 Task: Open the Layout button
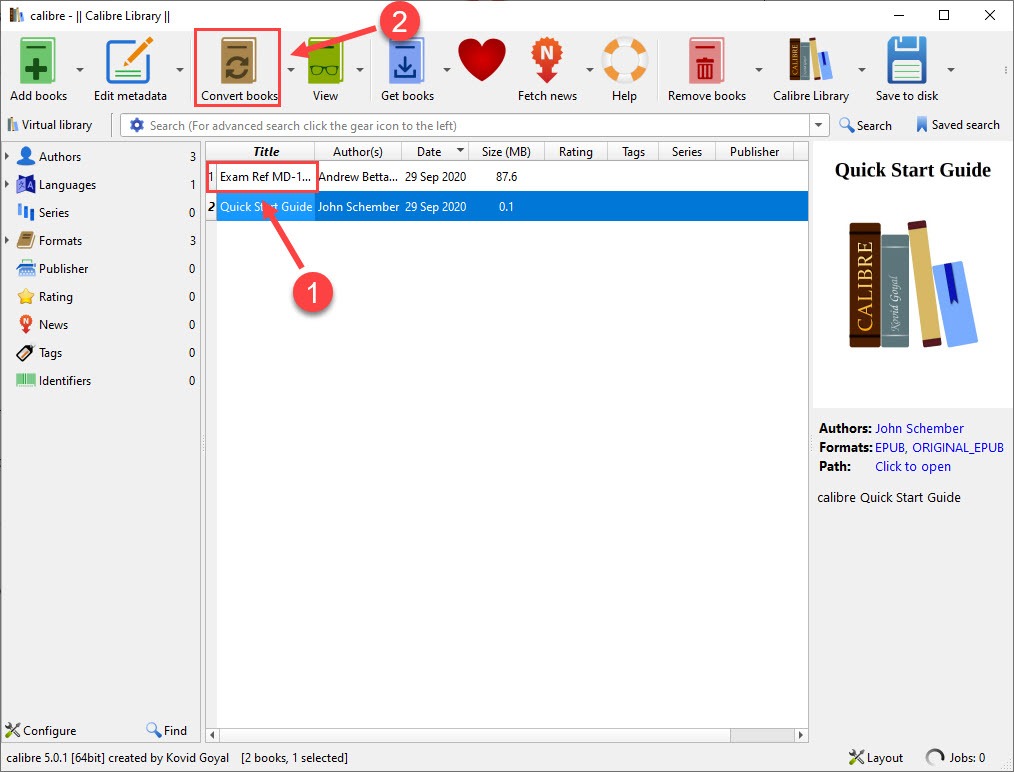click(x=876, y=757)
